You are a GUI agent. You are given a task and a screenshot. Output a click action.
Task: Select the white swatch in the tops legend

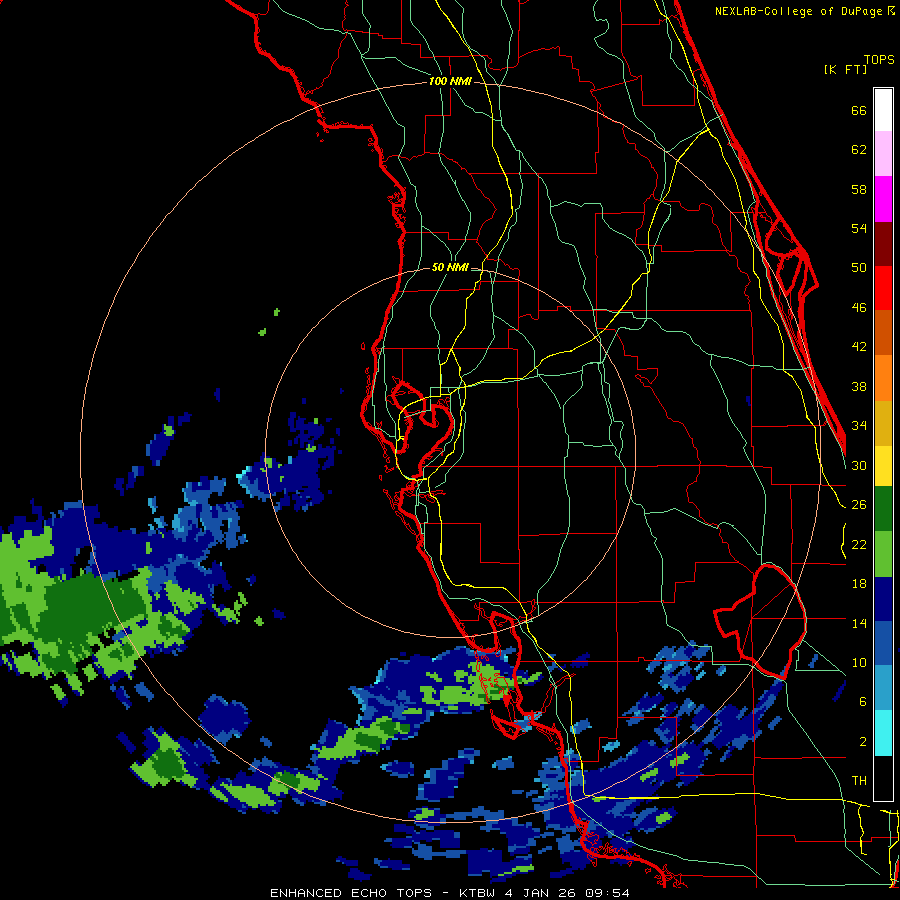[x=883, y=110]
